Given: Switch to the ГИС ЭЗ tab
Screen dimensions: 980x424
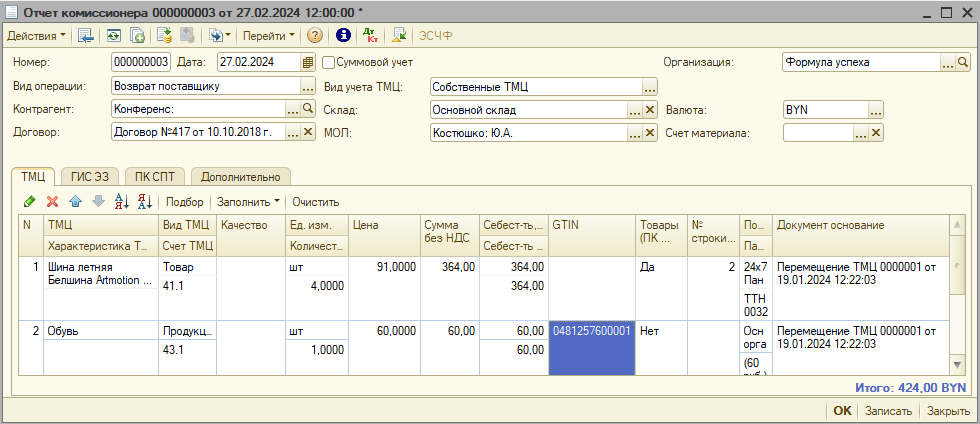Looking at the screenshot, I should (x=89, y=177).
